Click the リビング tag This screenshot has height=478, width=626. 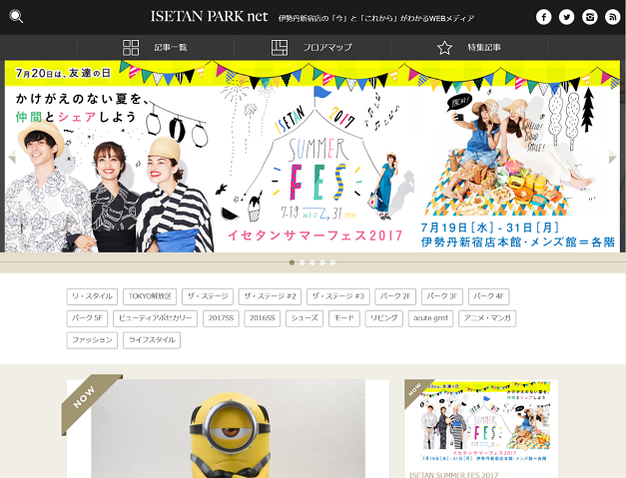(x=384, y=318)
